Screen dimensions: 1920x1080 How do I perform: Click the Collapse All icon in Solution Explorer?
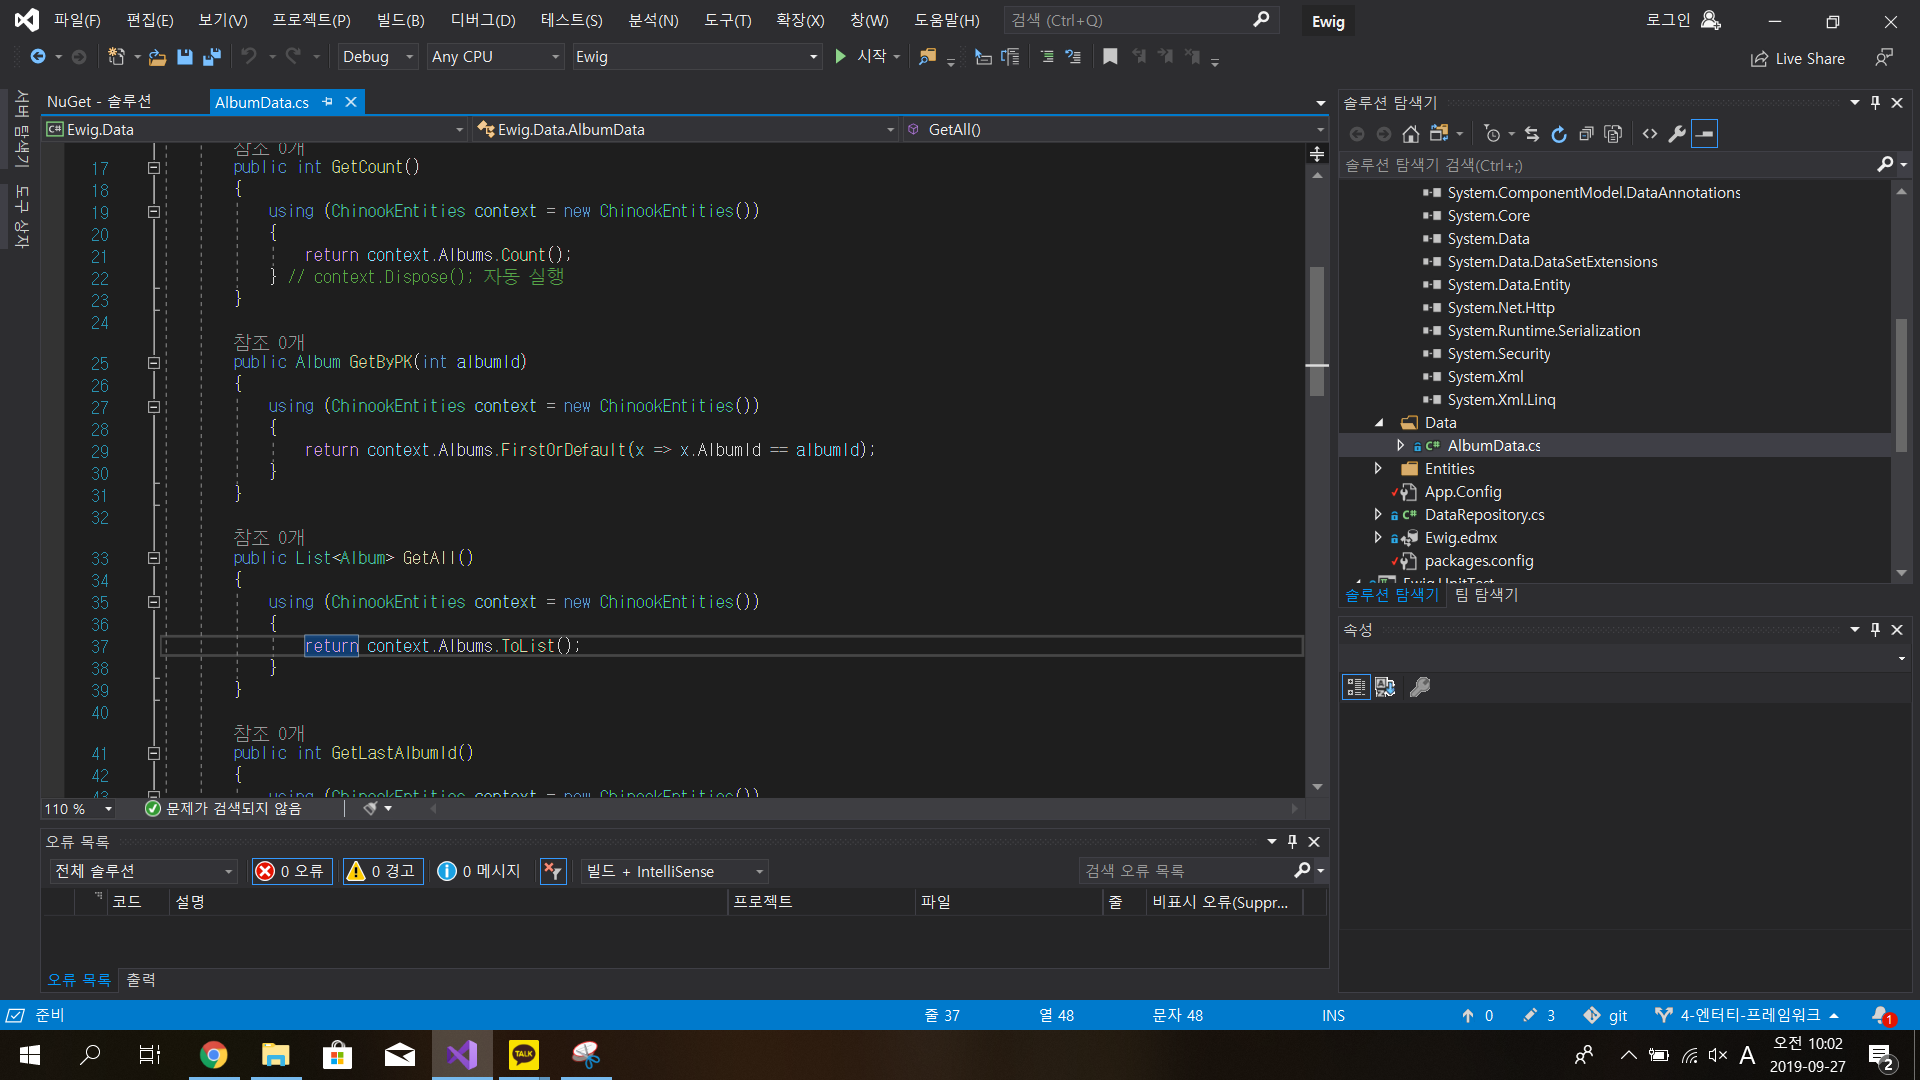pos(1586,134)
